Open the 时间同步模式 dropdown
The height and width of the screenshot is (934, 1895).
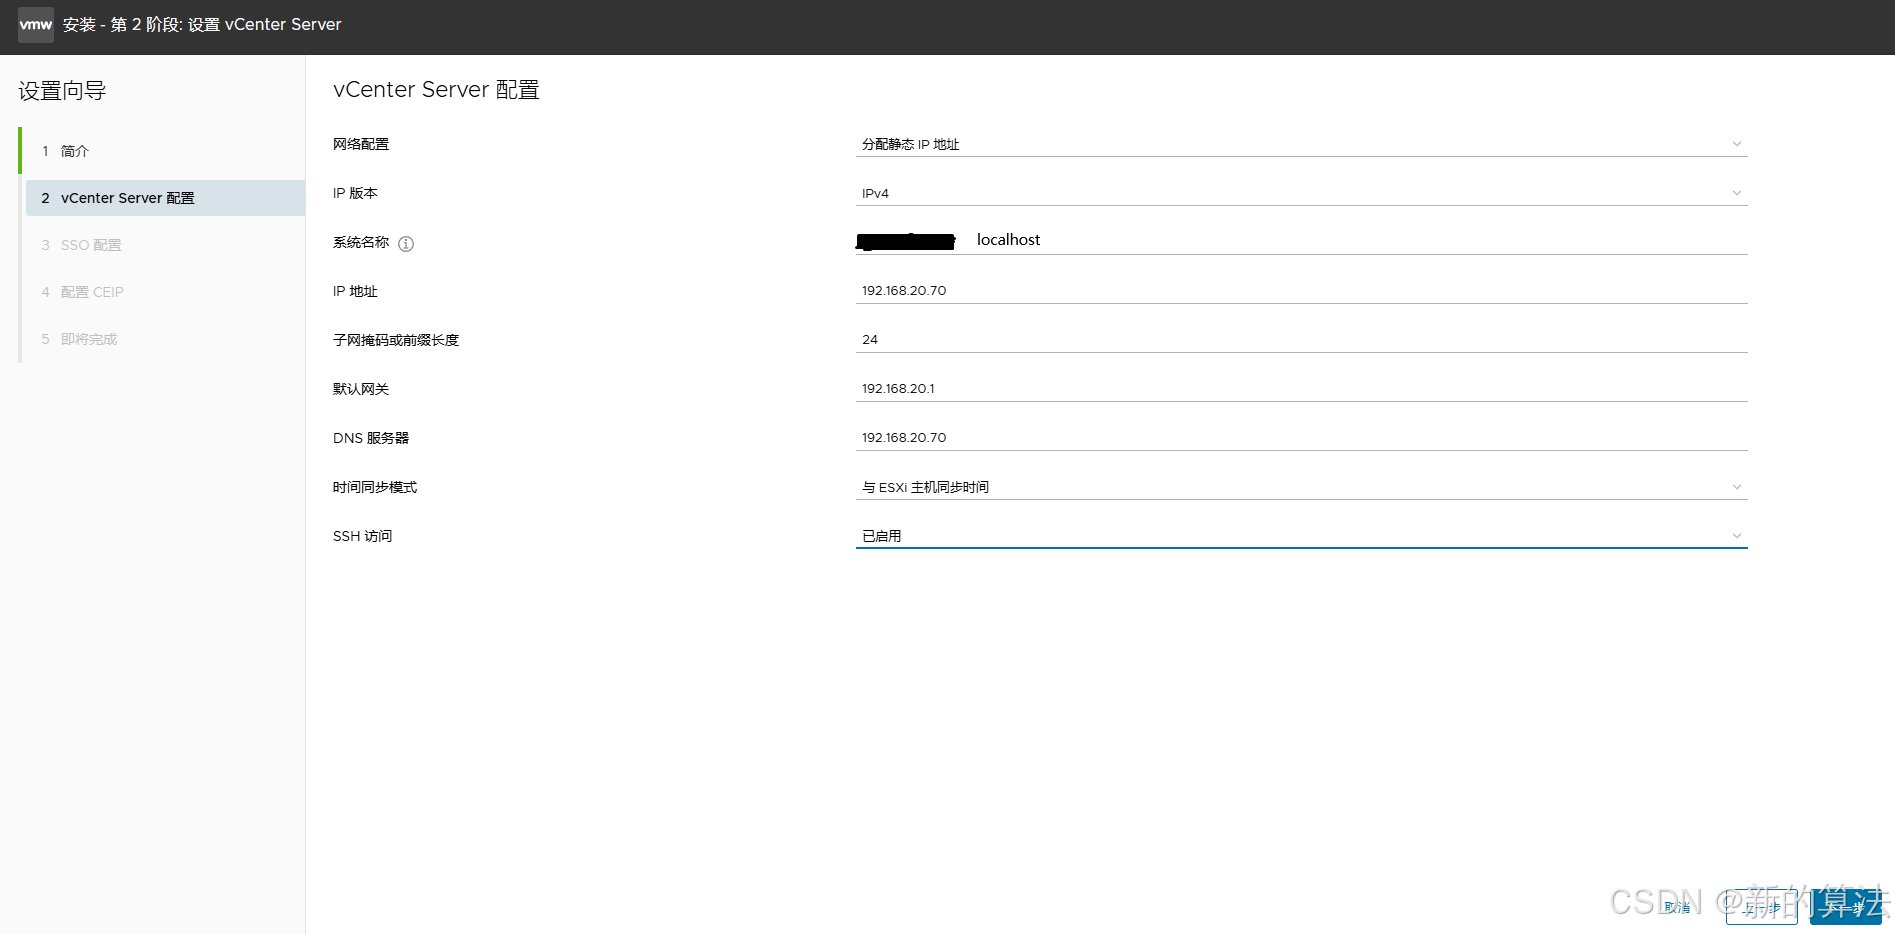pos(1301,487)
